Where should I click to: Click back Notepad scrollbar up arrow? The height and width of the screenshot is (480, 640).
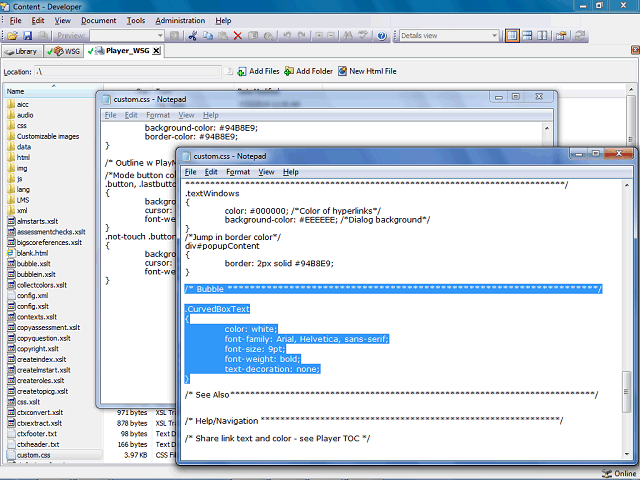point(547,128)
